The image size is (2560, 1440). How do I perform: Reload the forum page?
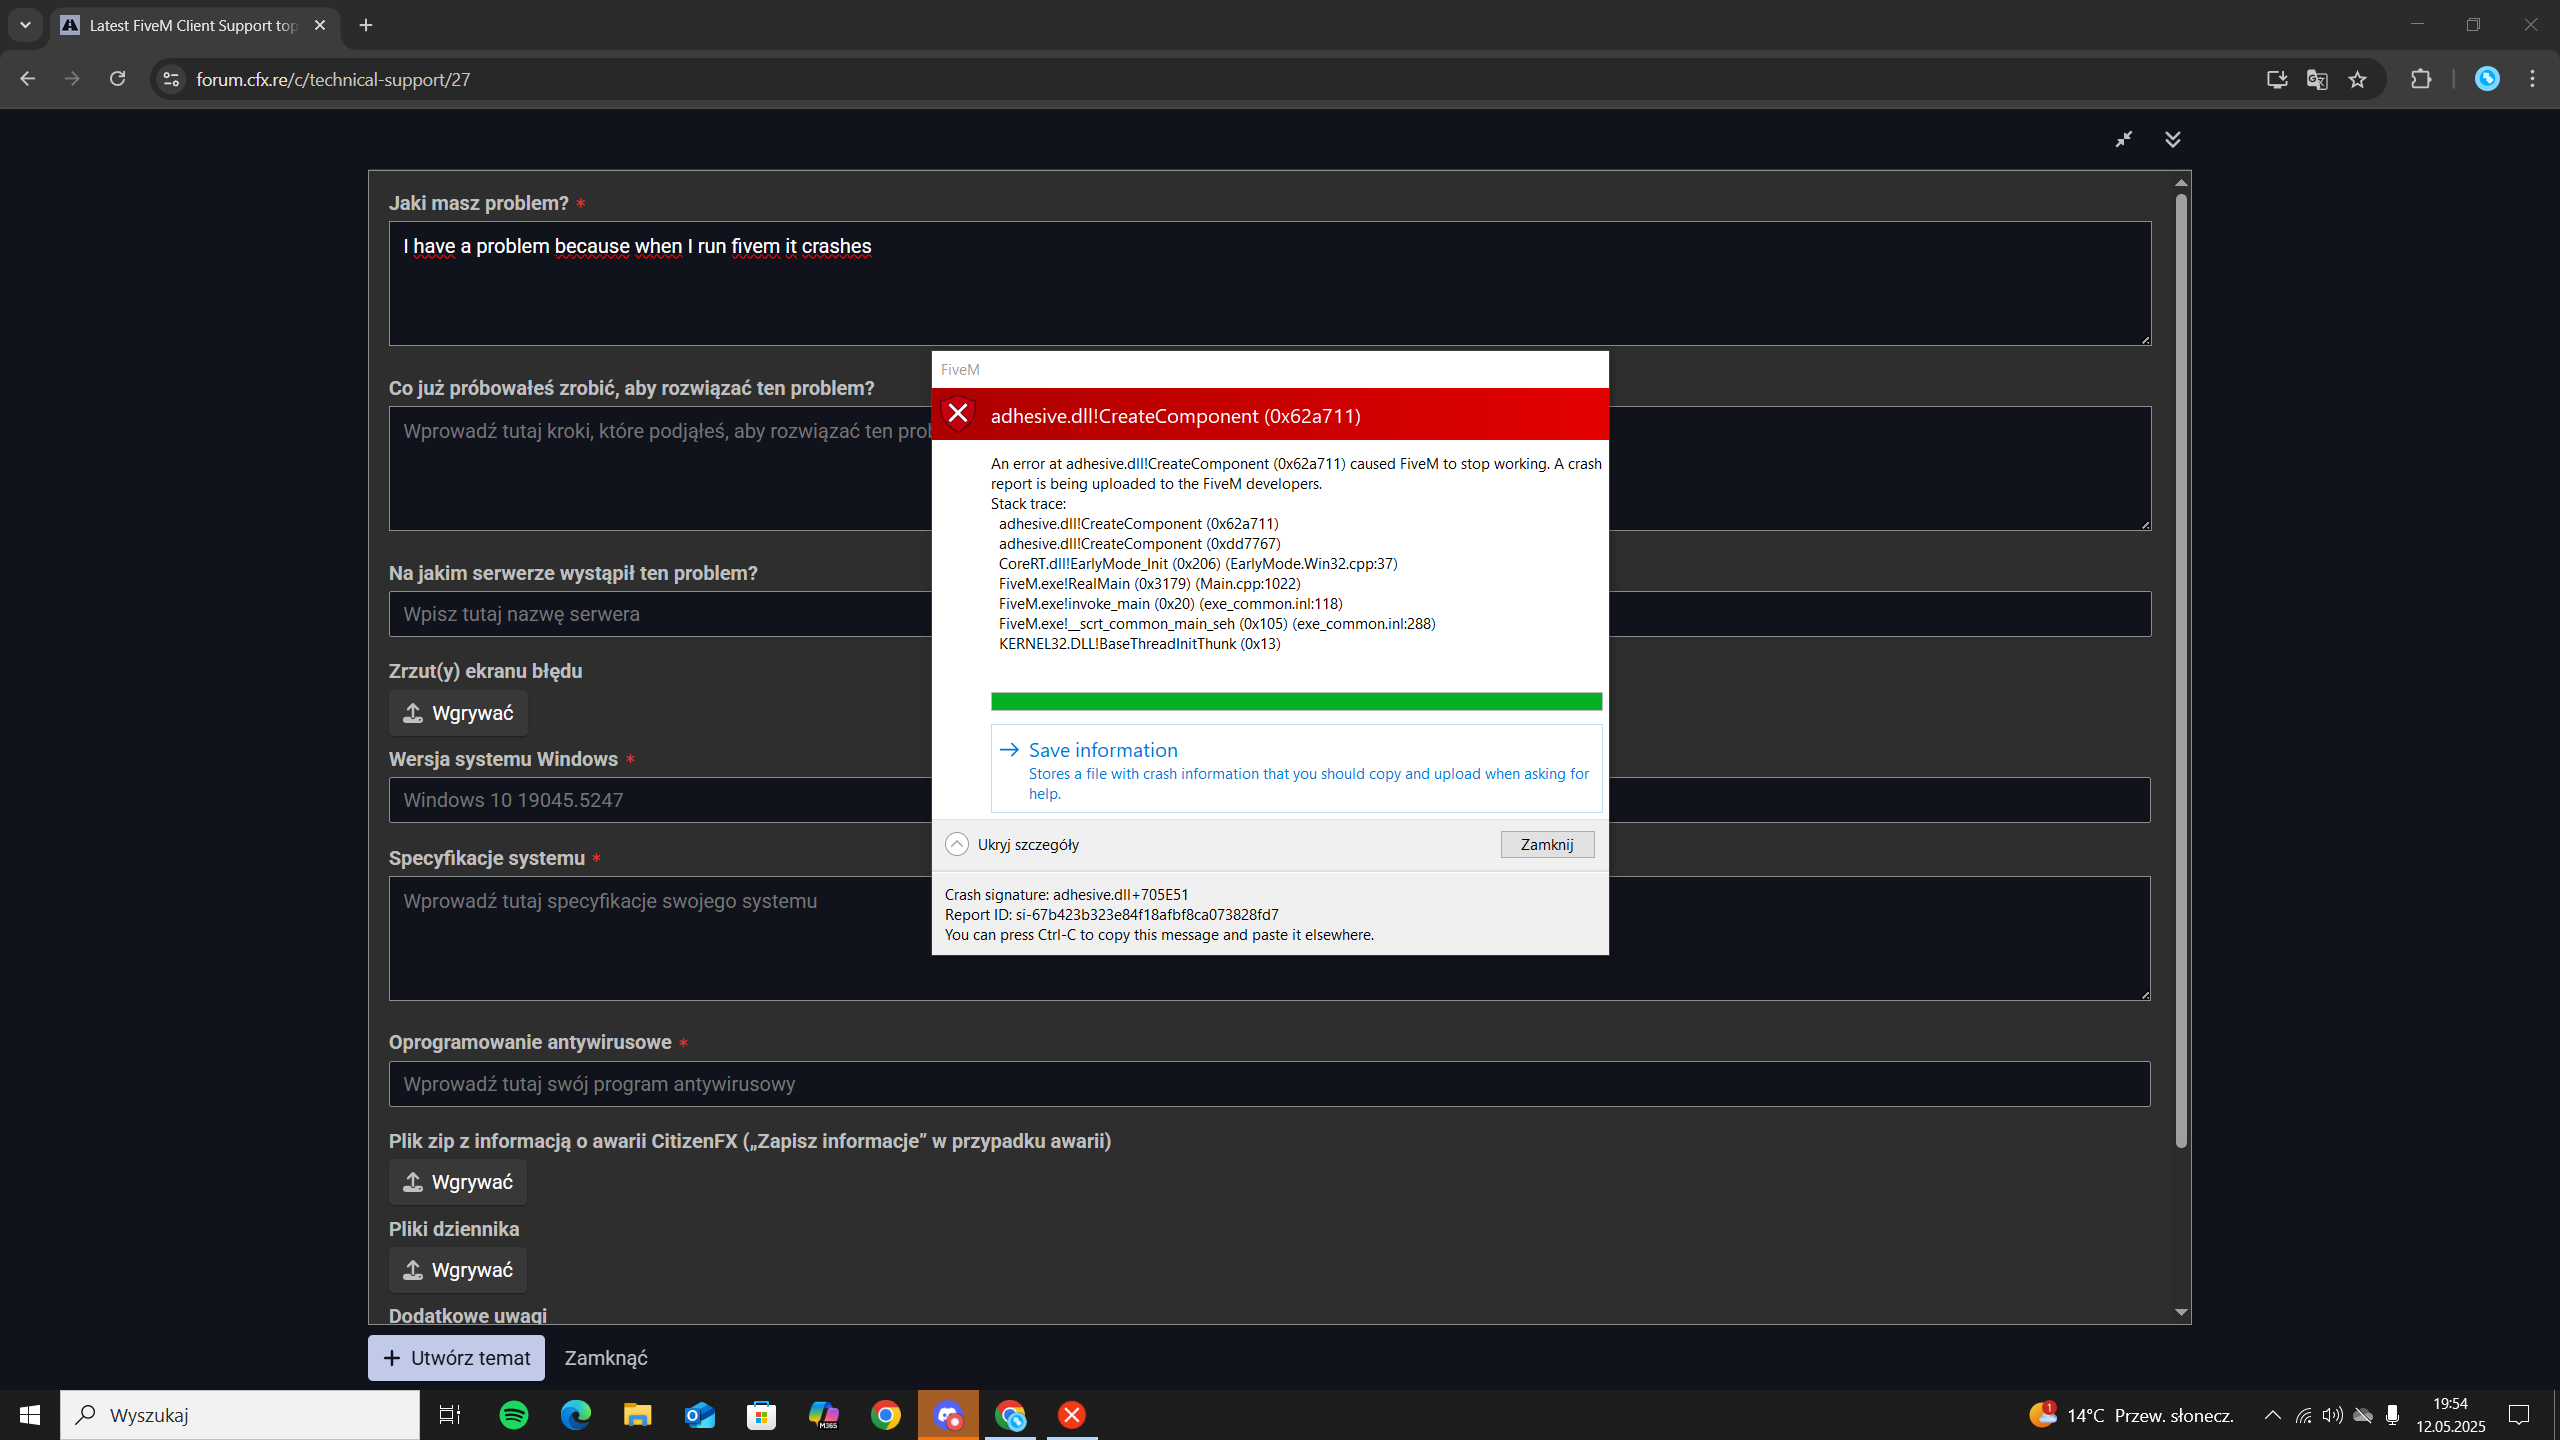point(117,79)
